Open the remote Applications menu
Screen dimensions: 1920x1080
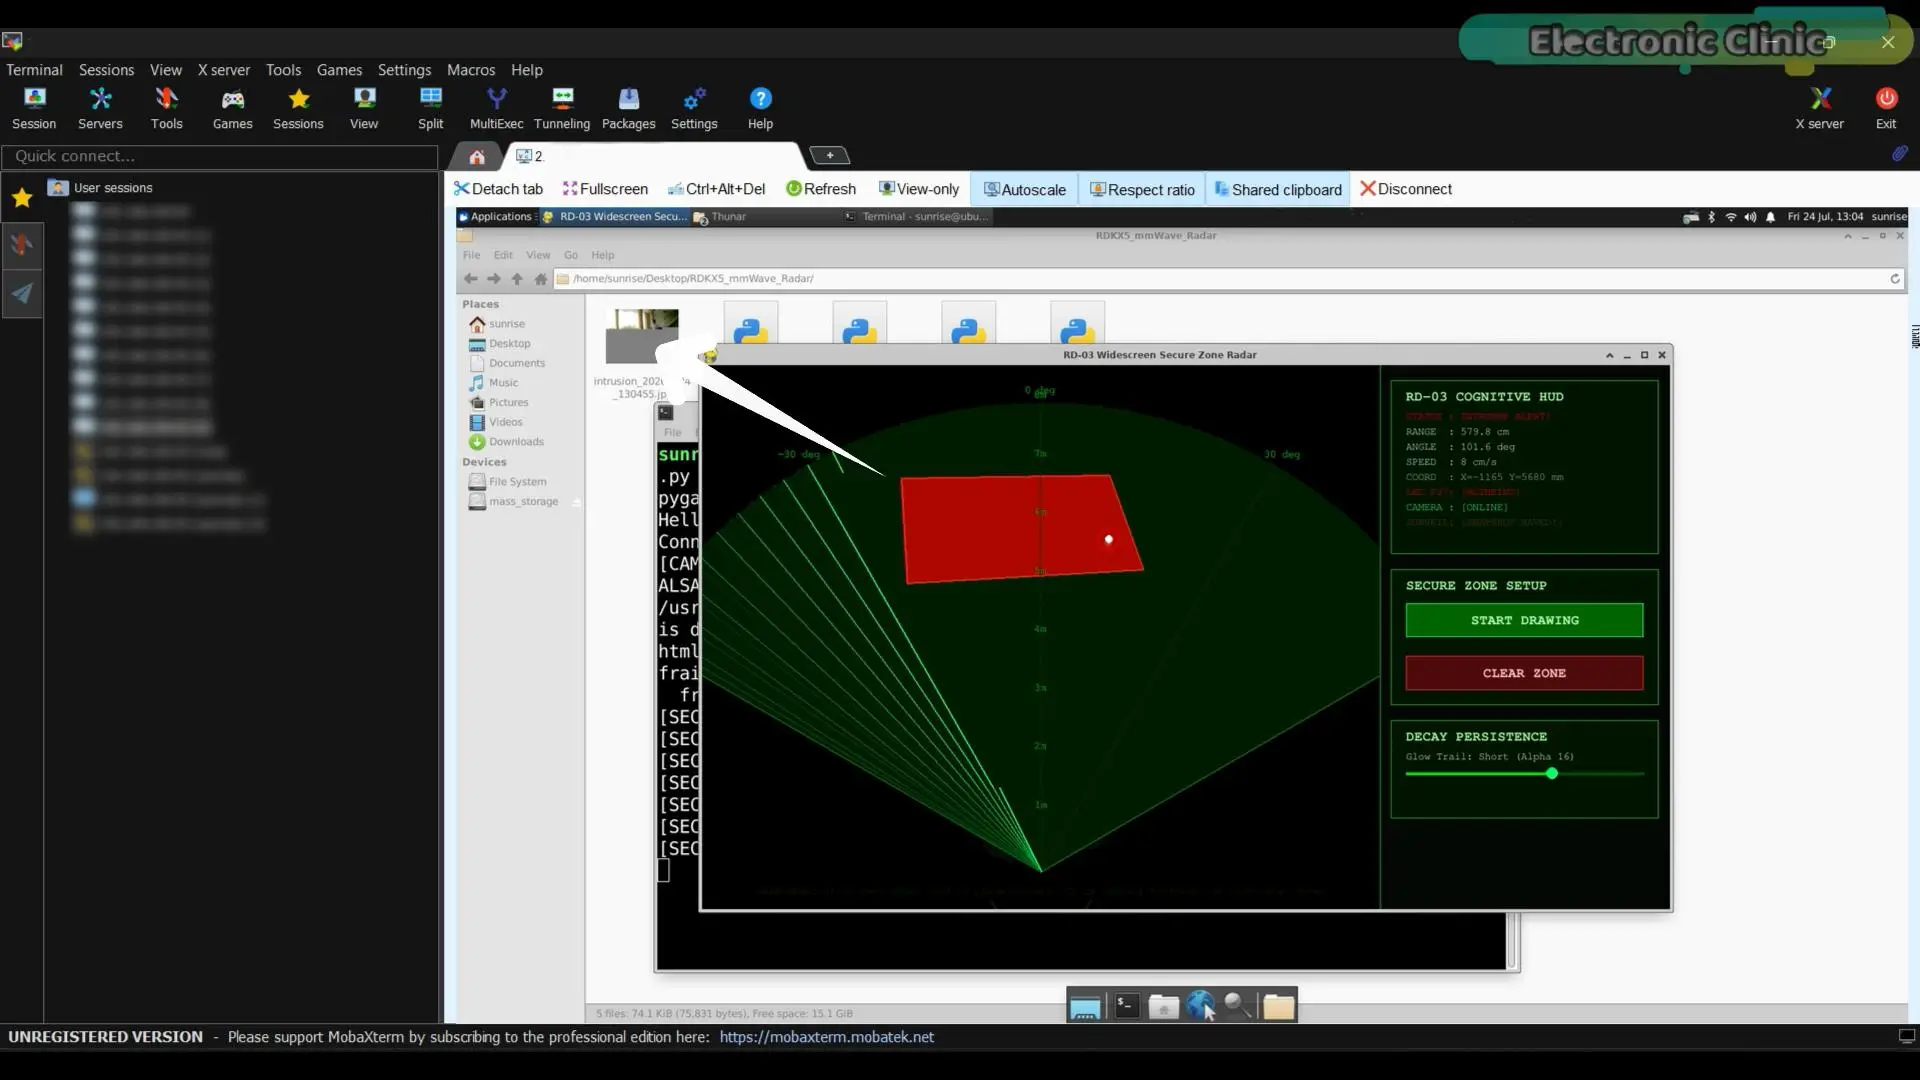click(x=495, y=217)
